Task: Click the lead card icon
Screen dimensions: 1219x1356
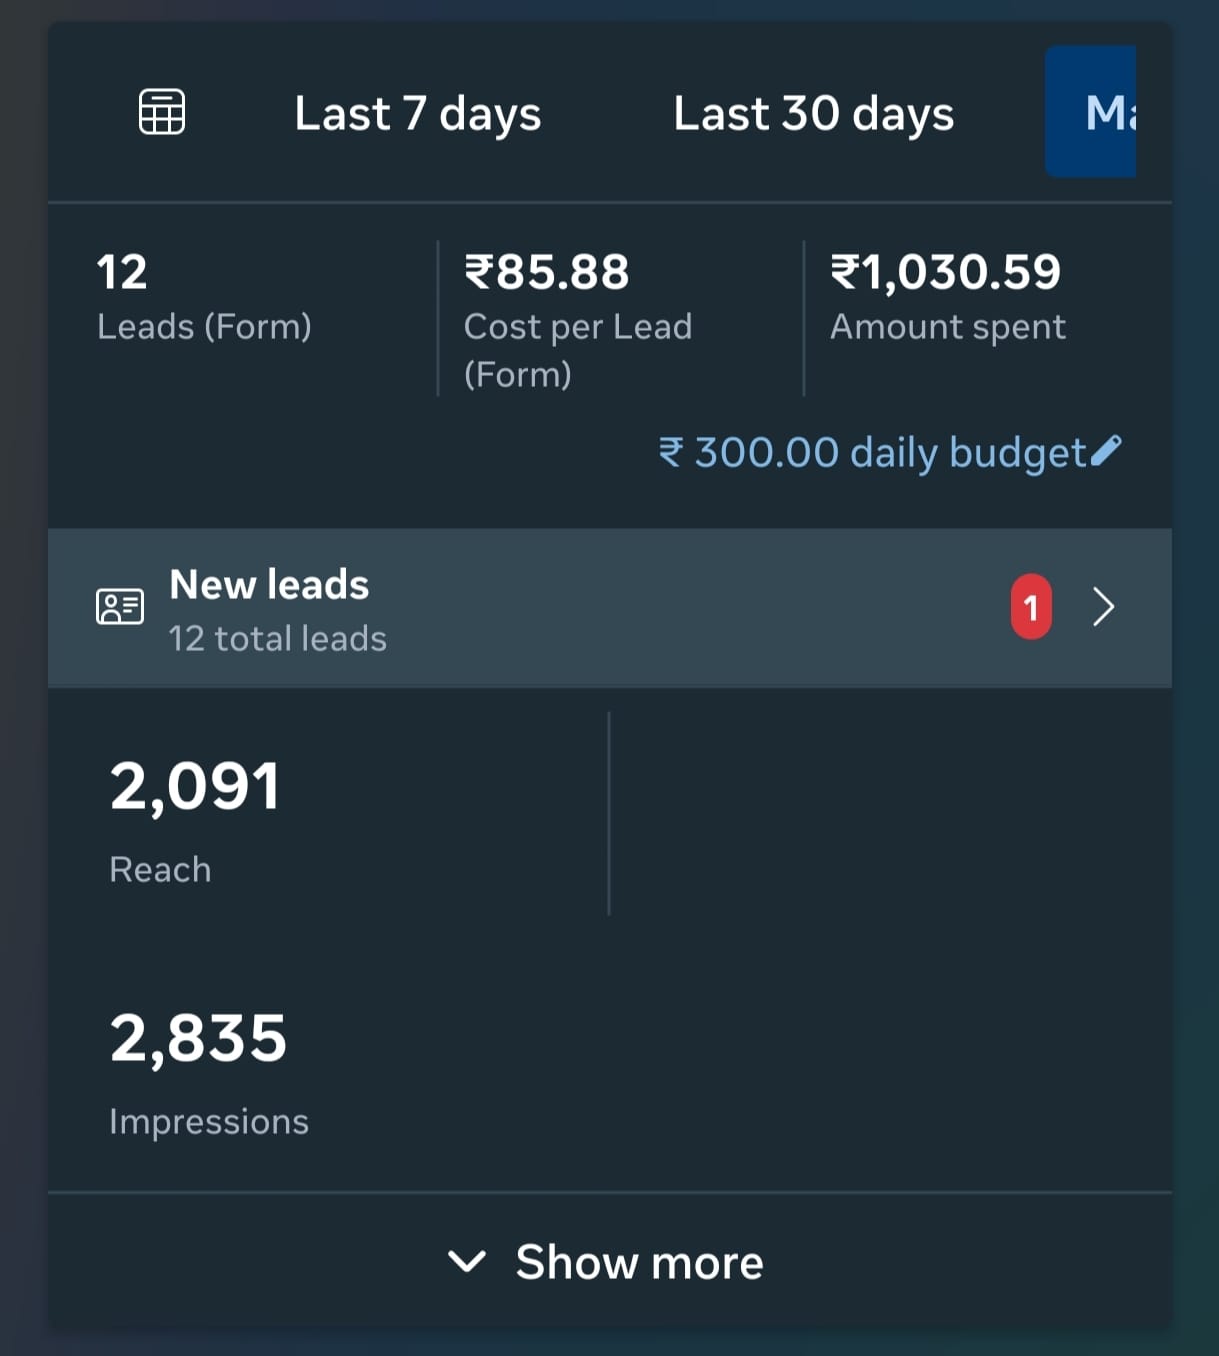Action: point(120,607)
